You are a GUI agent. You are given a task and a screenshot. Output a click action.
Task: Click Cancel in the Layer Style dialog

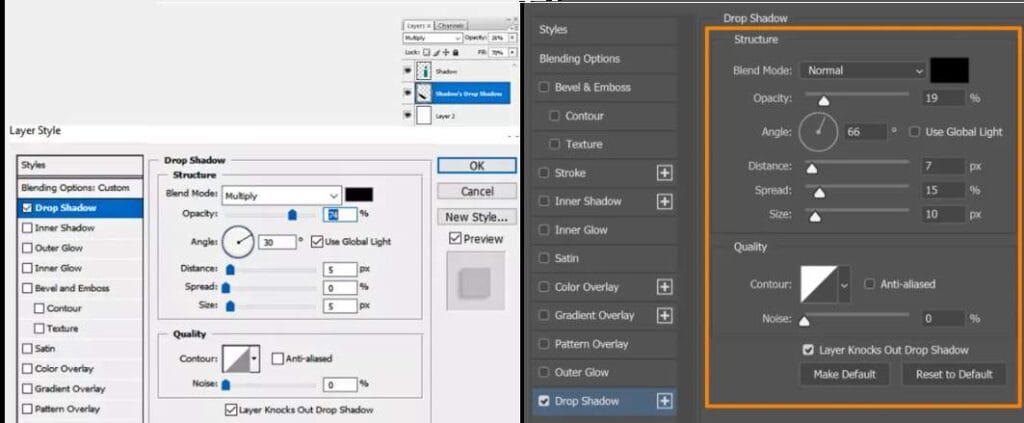click(477, 191)
